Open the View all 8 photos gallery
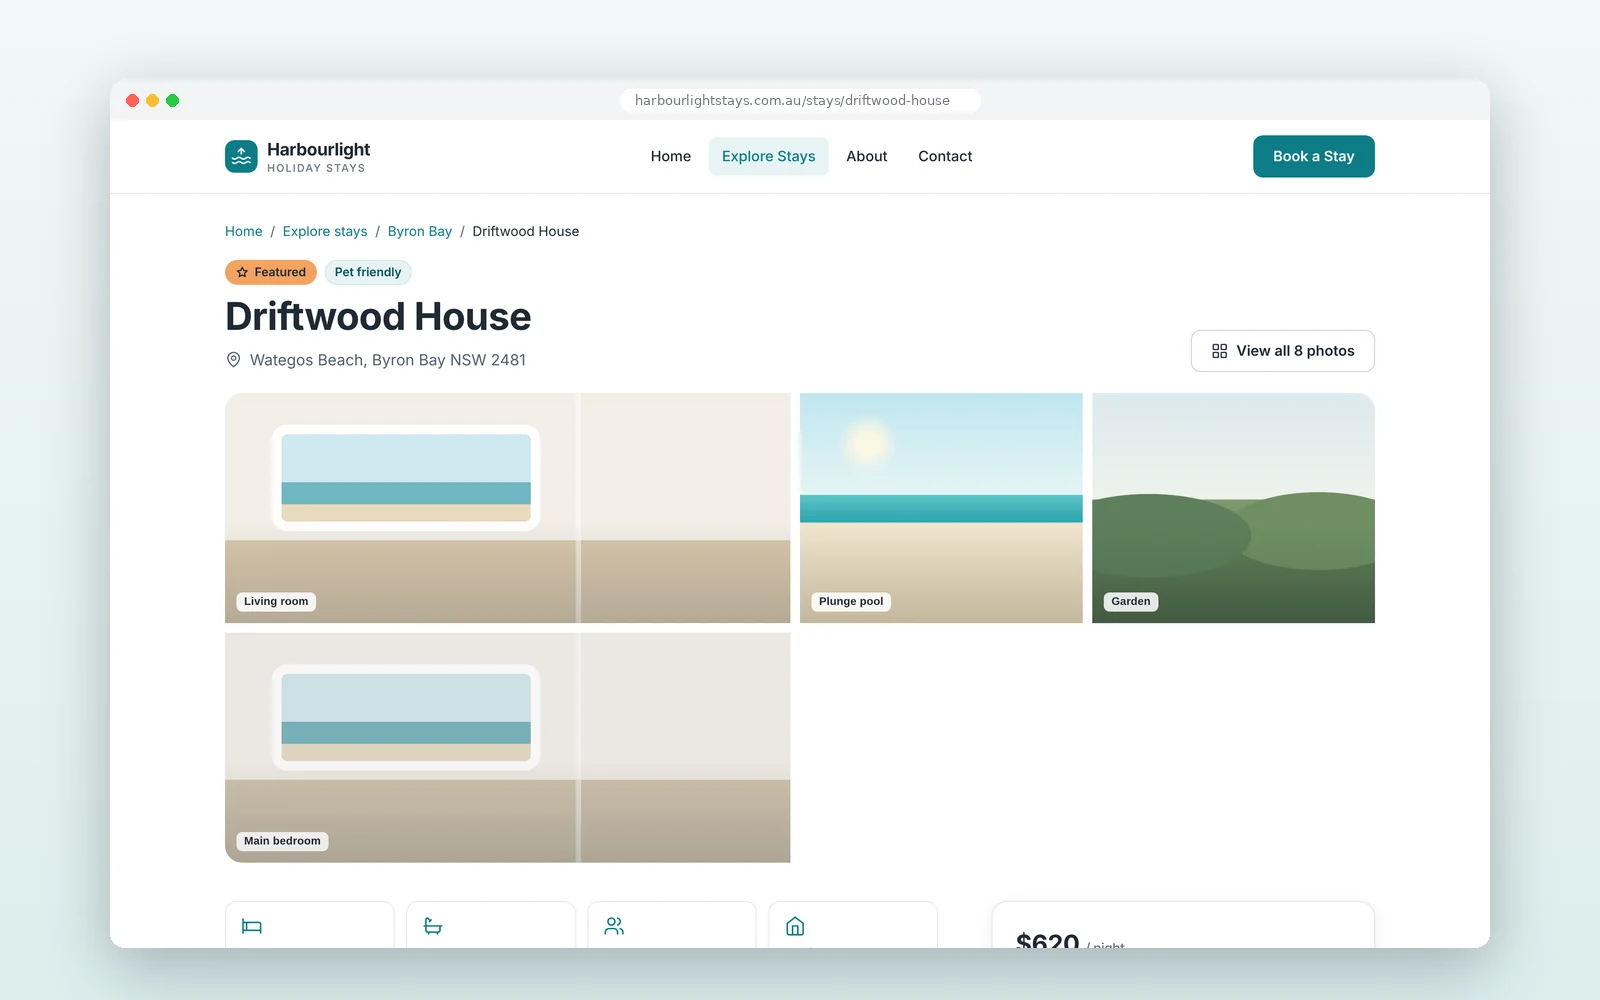The image size is (1600, 1000). tap(1282, 351)
